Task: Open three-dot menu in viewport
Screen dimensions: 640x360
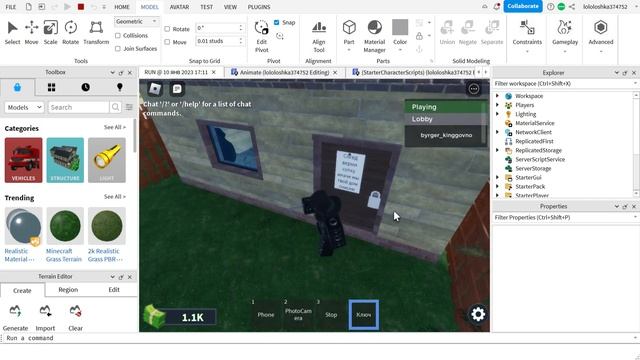Action: click(473, 89)
